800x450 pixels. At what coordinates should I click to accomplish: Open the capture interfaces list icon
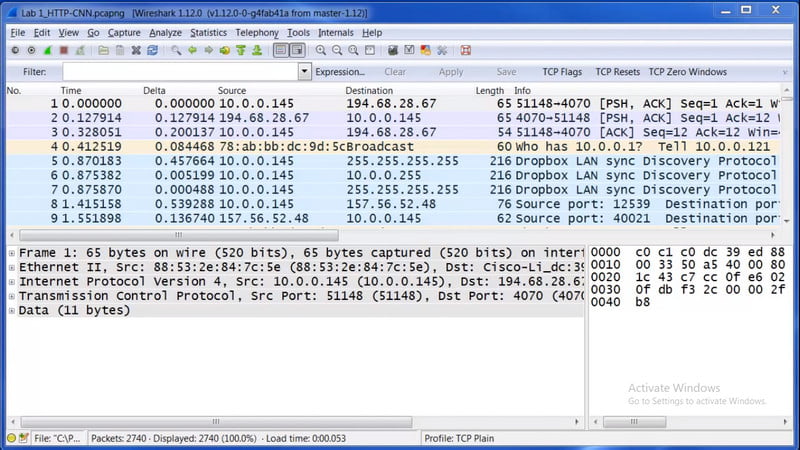[15, 51]
